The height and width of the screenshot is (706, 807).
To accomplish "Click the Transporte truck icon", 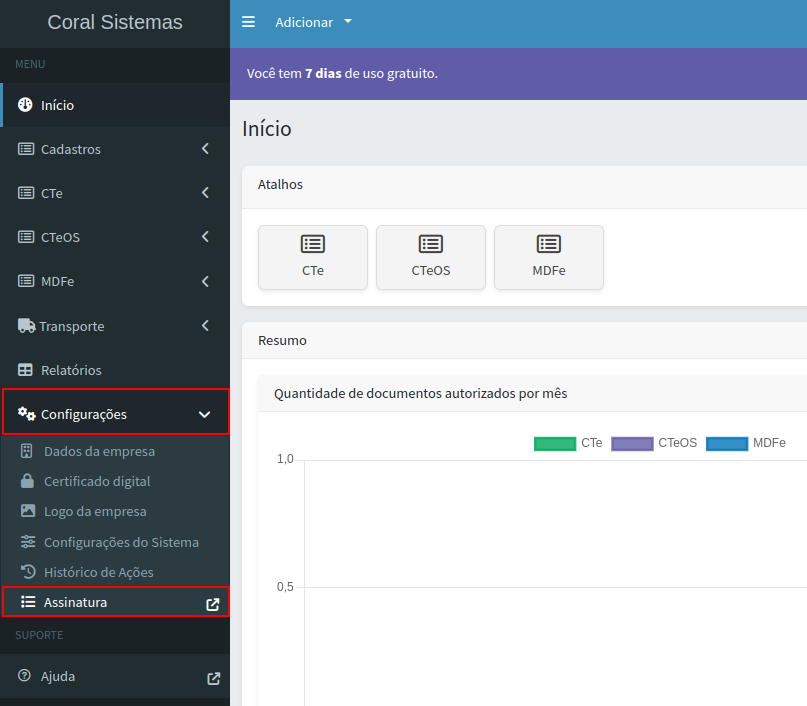I will click(27, 326).
